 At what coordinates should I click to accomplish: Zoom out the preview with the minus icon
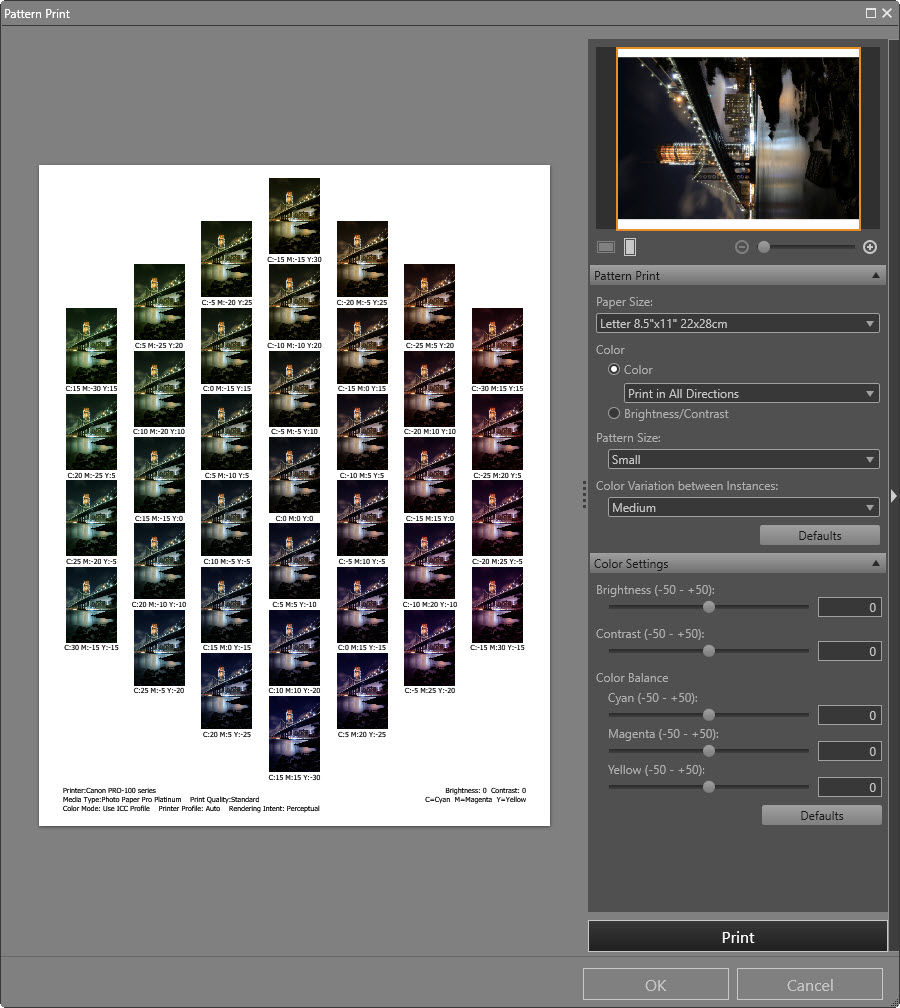coord(741,247)
